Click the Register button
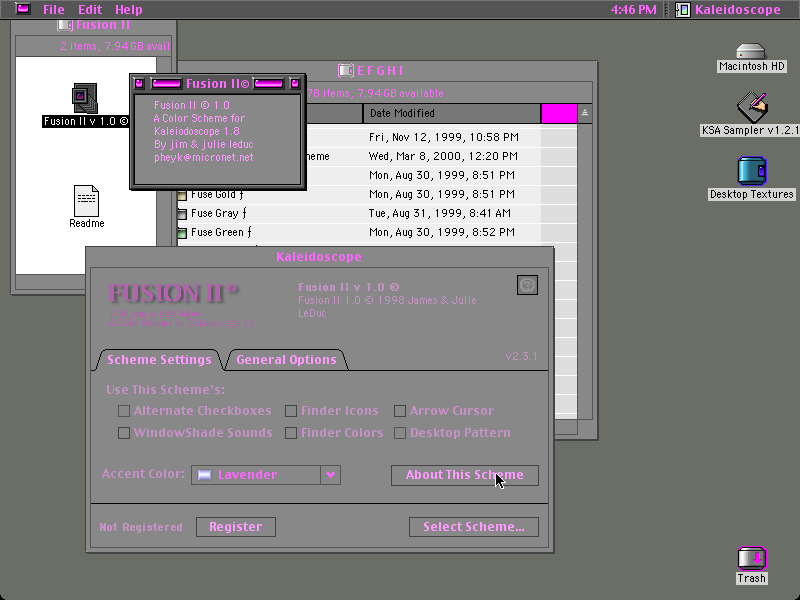Image resolution: width=800 pixels, height=600 pixels. [x=236, y=527]
